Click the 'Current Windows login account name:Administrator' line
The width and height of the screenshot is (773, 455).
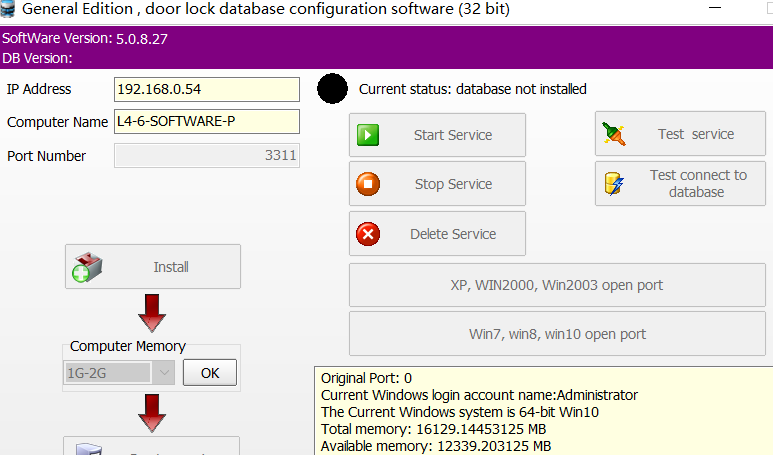(x=479, y=395)
